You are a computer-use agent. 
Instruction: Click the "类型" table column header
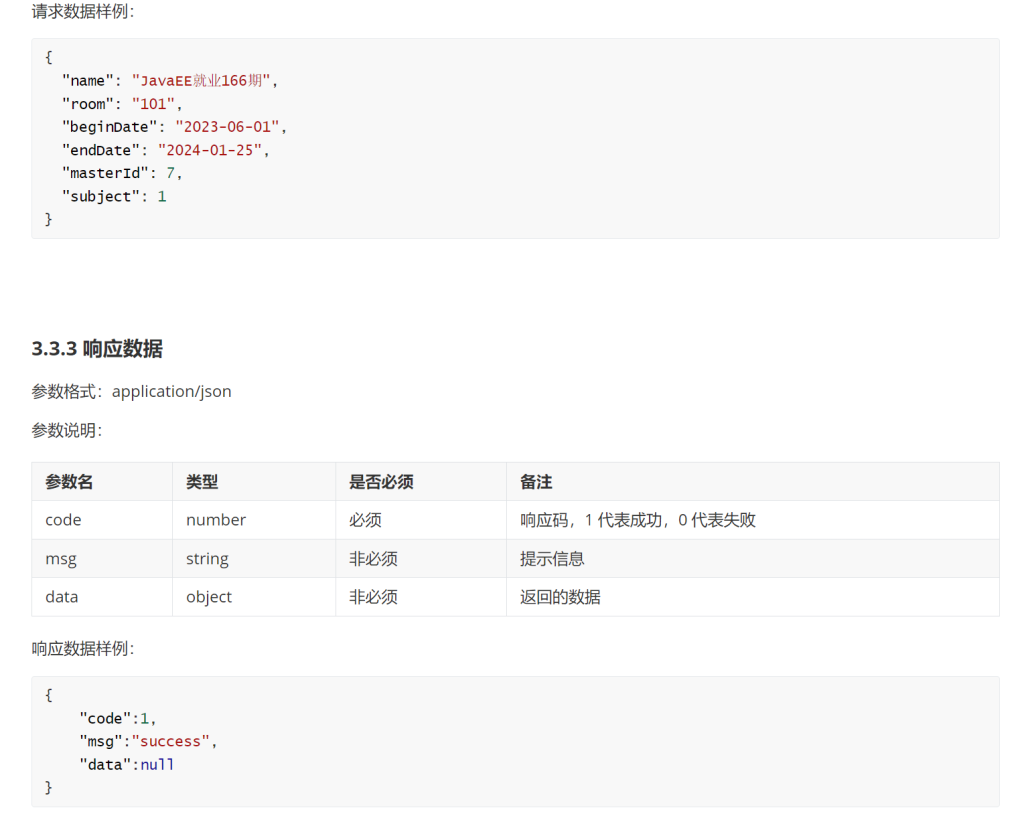[x=202, y=482]
